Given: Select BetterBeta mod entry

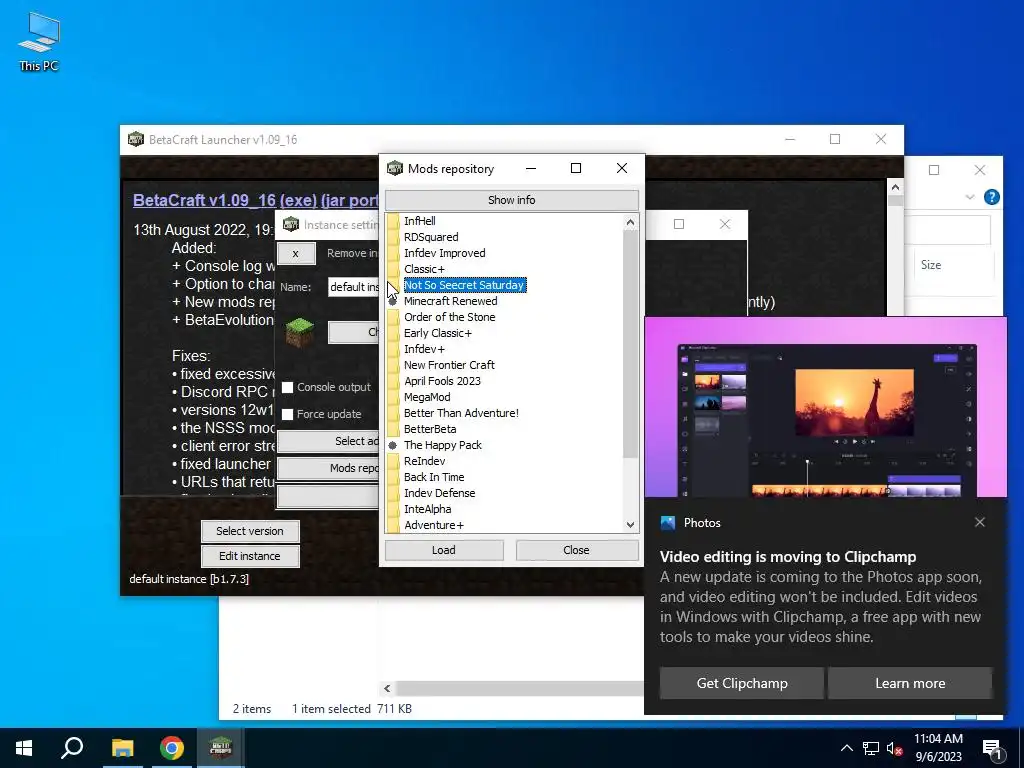Looking at the screenshot, I should (430, 429).
